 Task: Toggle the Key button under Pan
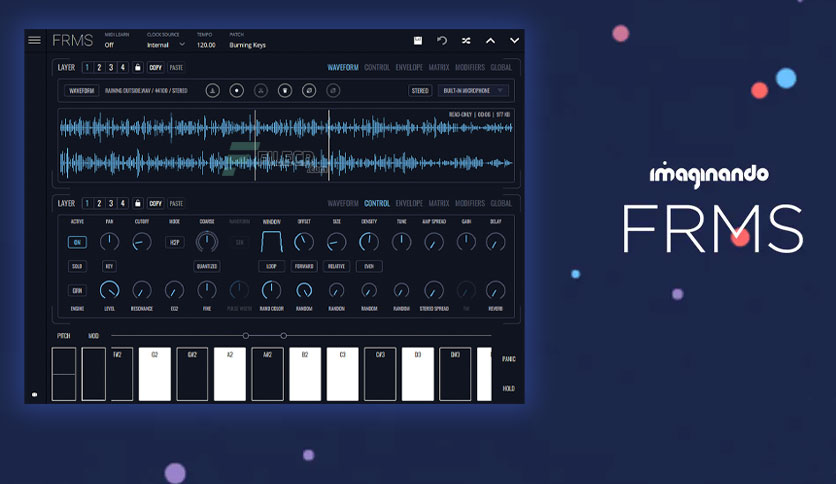point(109,266)
